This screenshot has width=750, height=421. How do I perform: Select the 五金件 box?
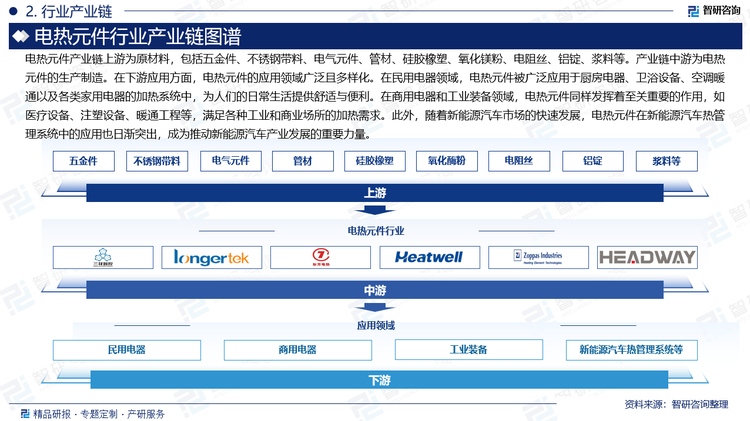click(84, 161)
